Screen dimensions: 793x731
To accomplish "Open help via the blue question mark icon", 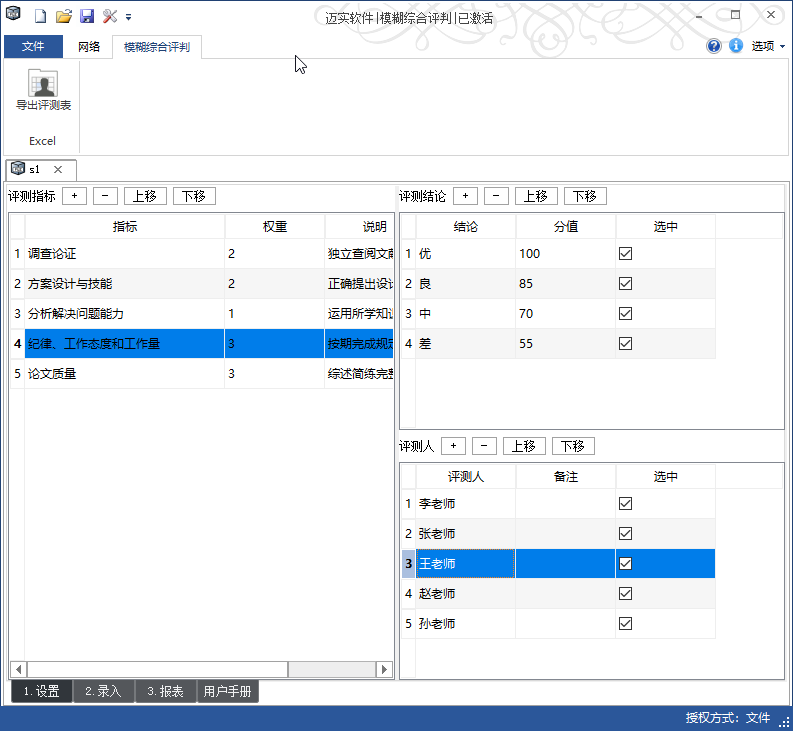I will [714, 46].
